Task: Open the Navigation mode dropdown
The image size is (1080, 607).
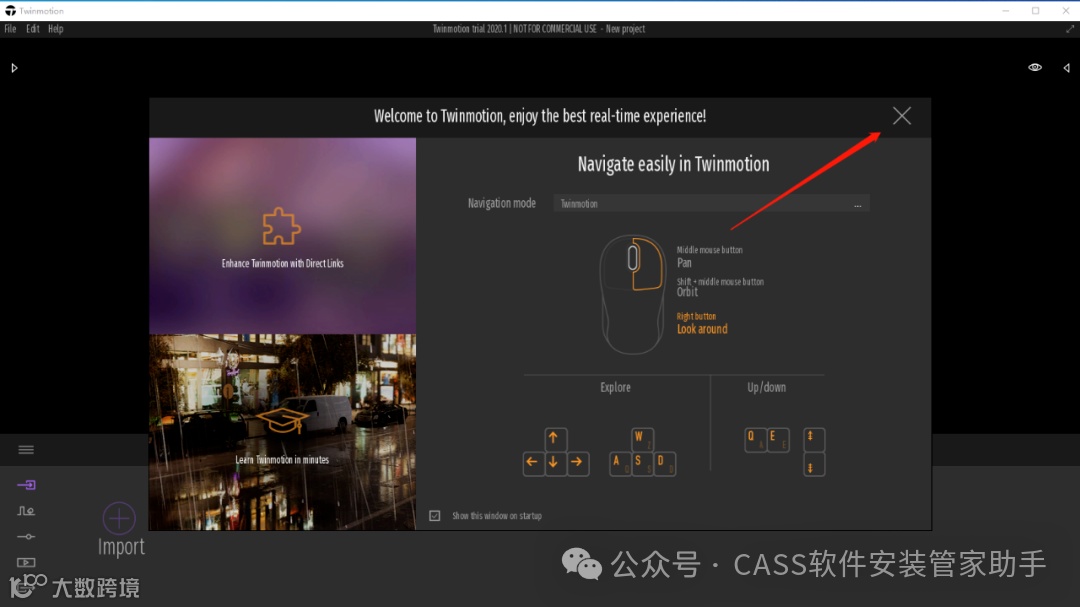Action: tap(711, 203)
